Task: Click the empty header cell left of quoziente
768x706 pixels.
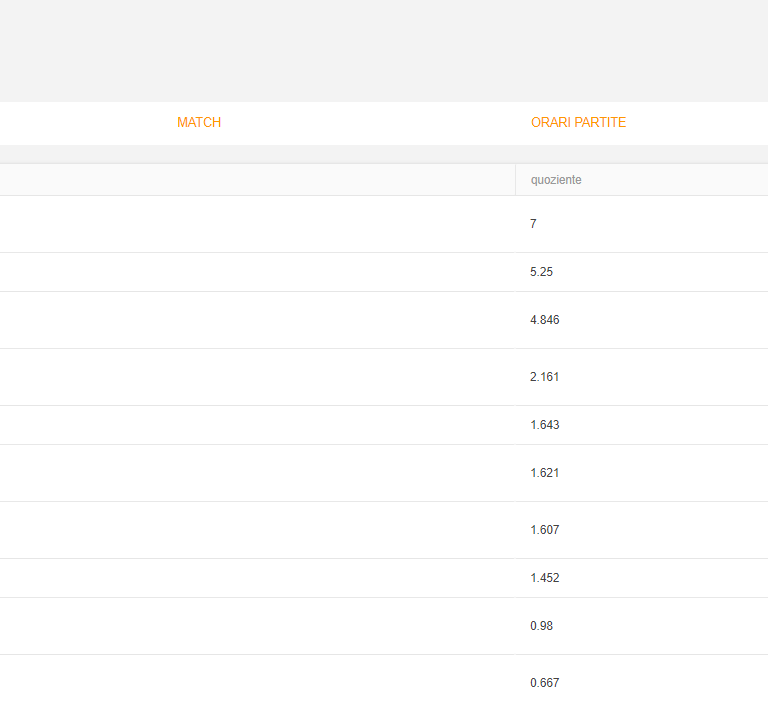Action: point(258,180)
